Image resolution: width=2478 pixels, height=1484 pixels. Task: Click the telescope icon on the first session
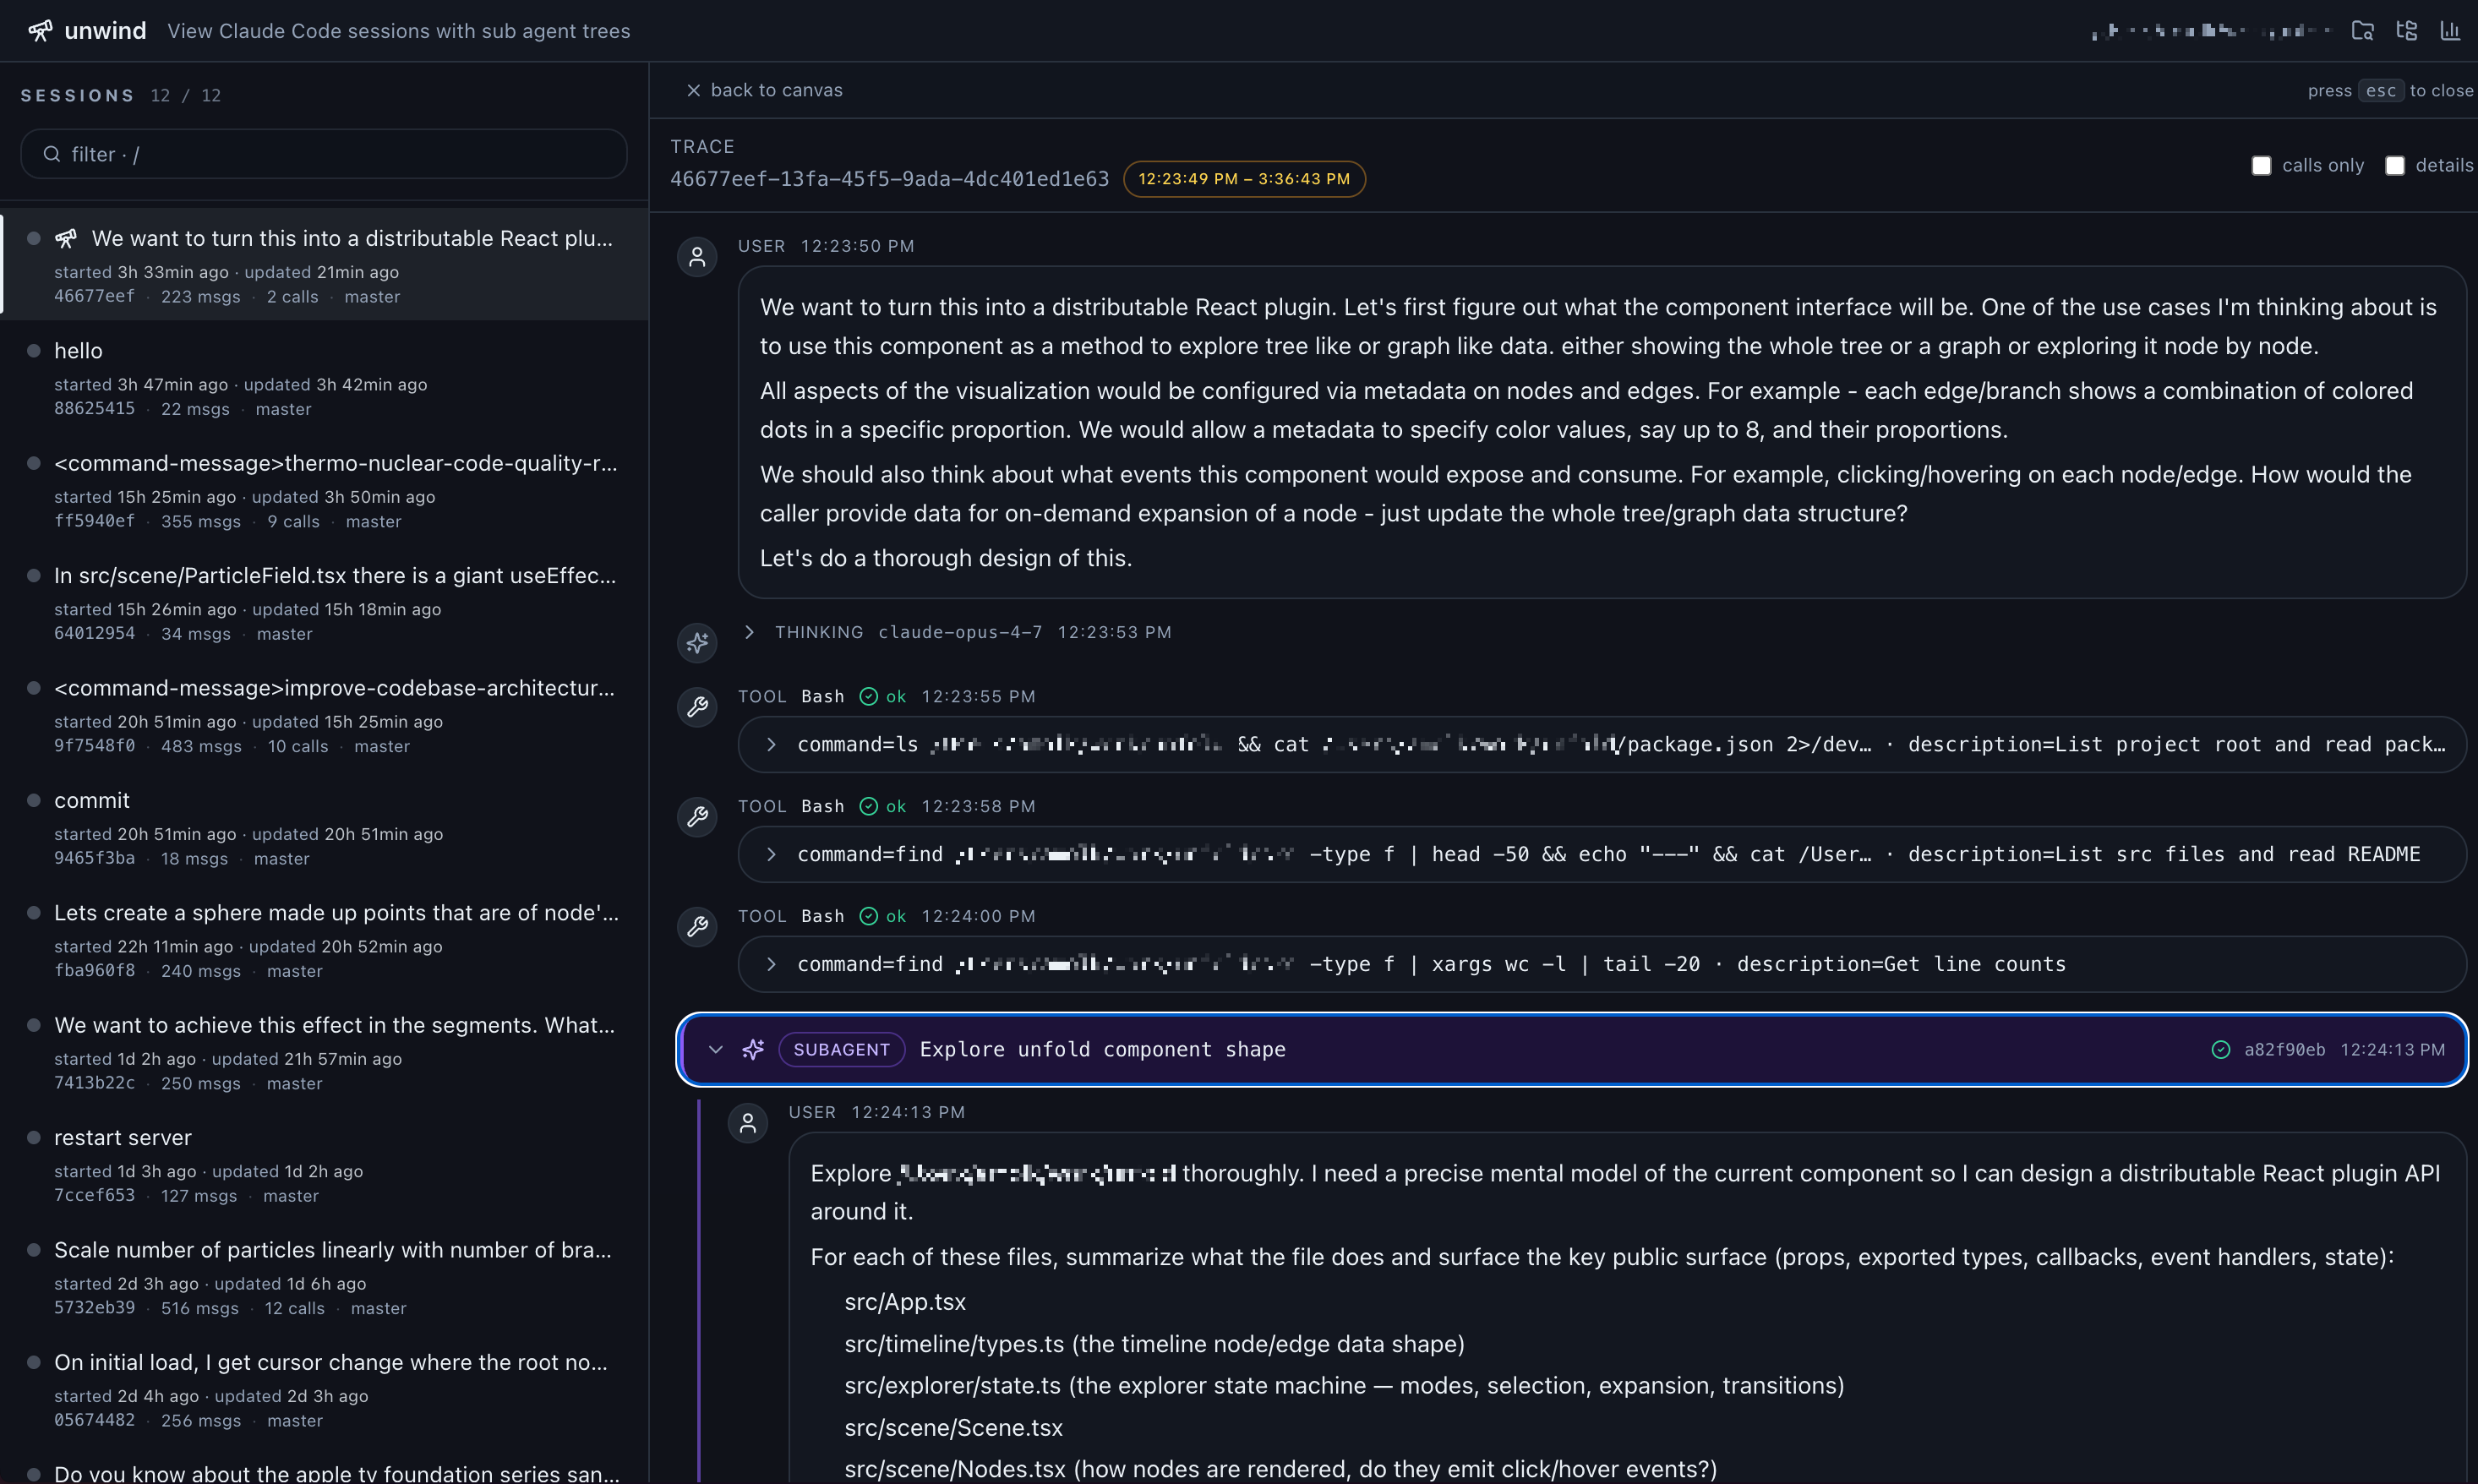pos(66,238)
